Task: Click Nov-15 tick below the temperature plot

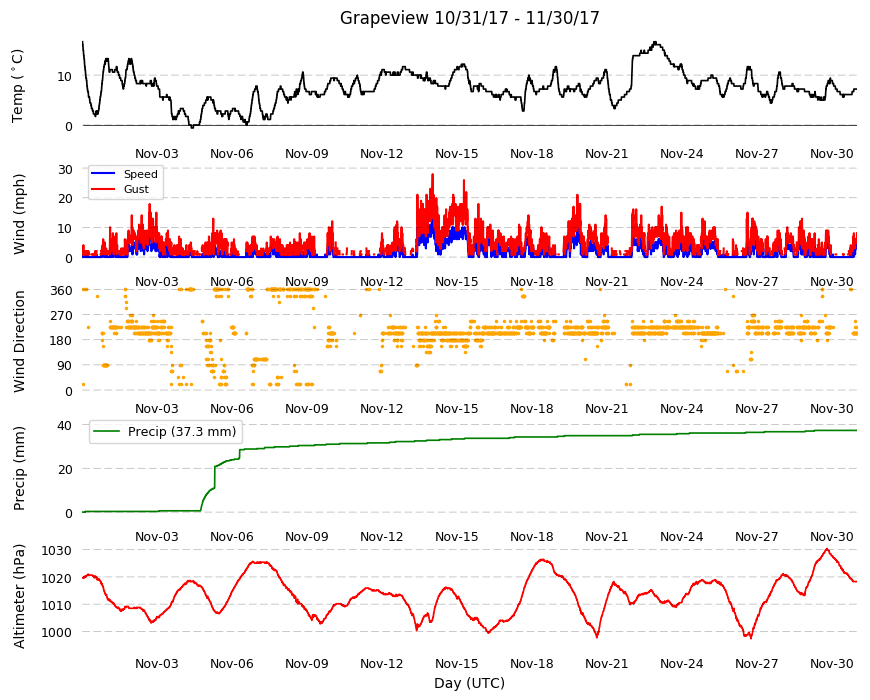Action: (457, 154)
